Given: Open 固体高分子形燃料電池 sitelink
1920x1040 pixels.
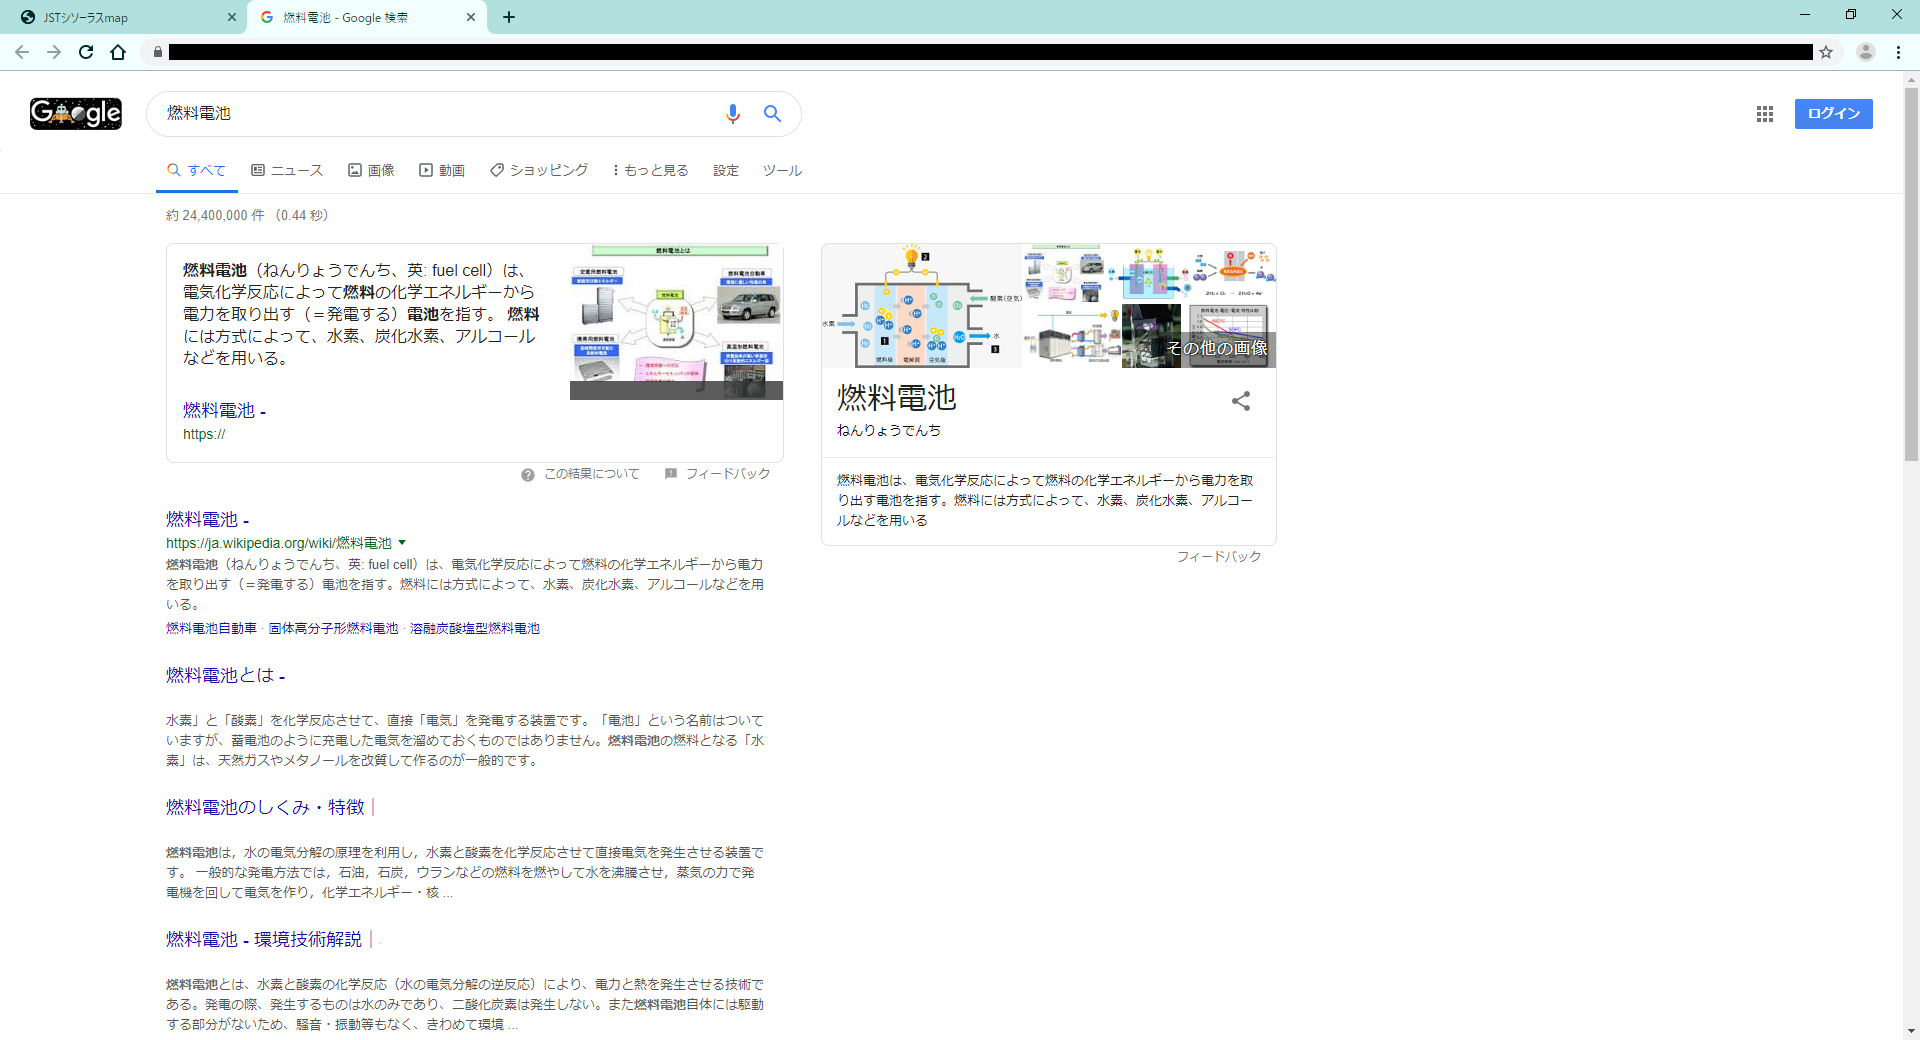Looking at the screenshot, I should (333, 628).
